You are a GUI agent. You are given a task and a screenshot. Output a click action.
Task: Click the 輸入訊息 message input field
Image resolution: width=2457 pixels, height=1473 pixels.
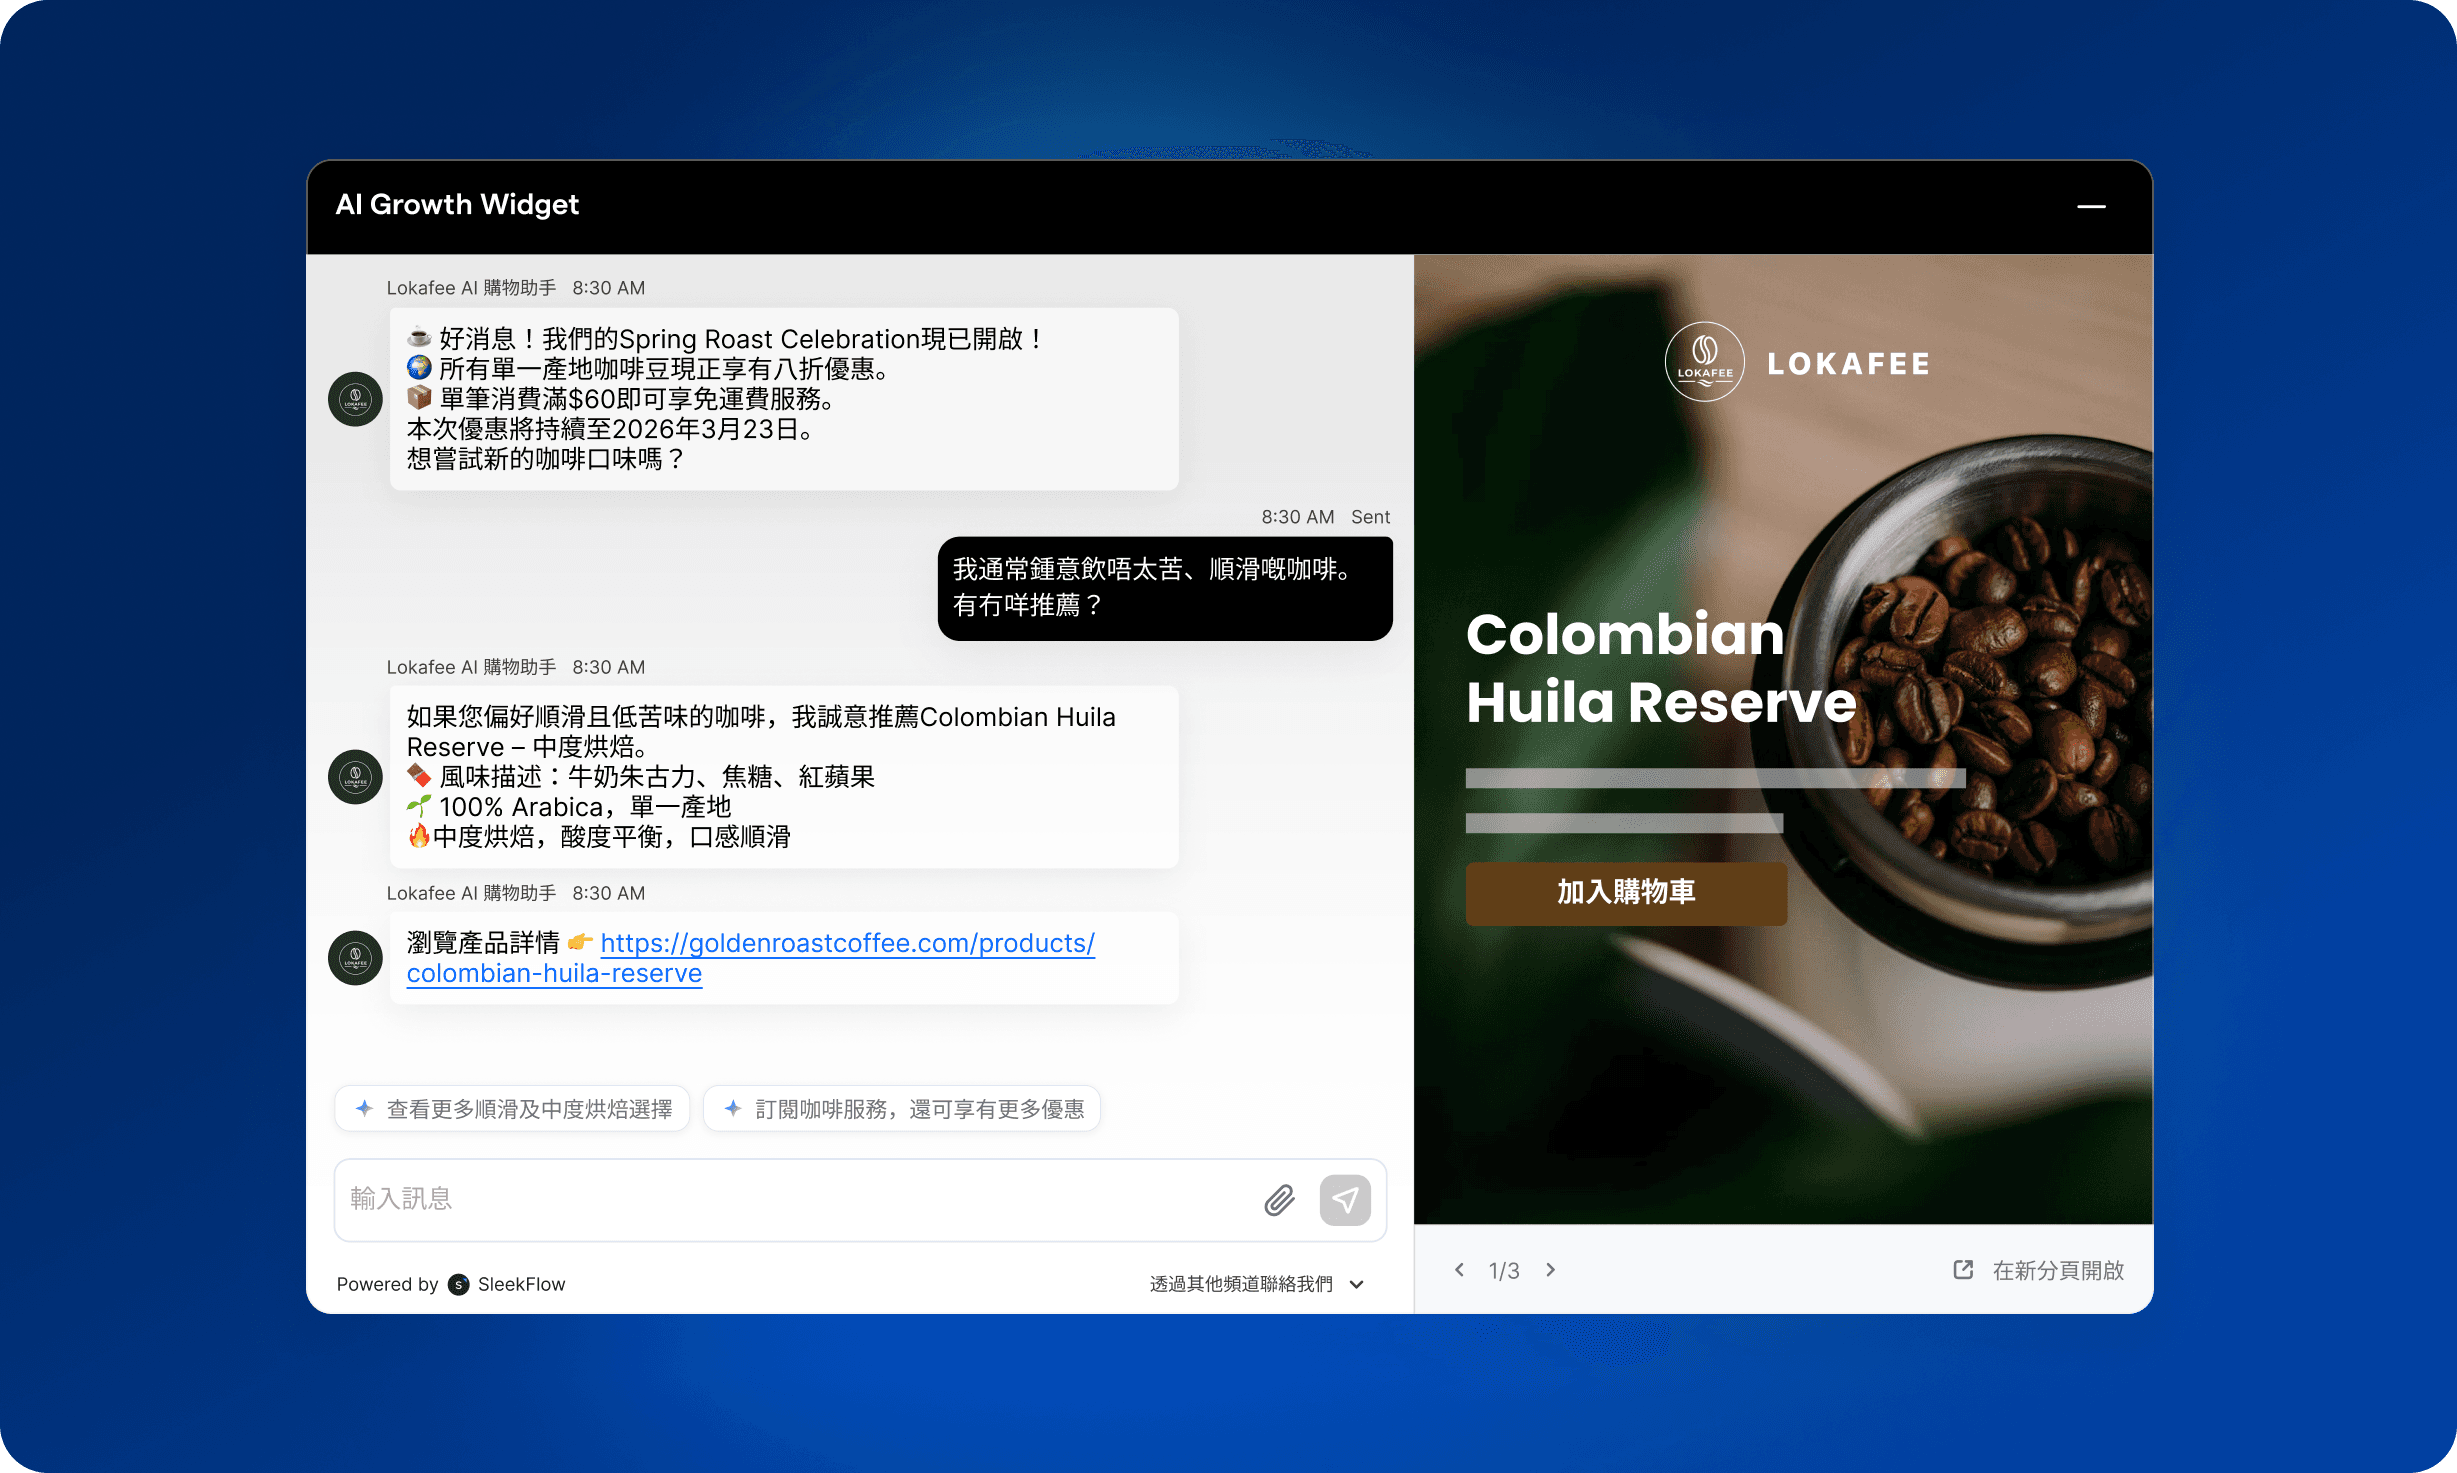coord(700,1199)
